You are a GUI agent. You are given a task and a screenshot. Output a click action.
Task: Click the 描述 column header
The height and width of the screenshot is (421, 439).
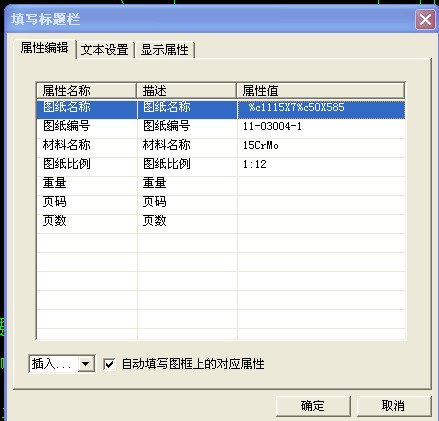tap(186, 90)
